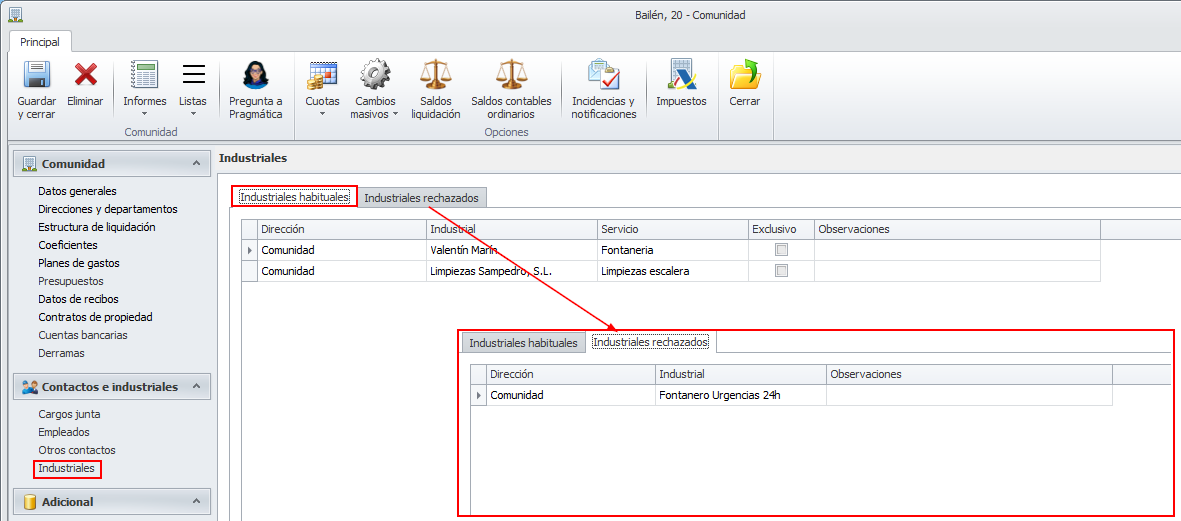
Task: Click the Guardar y cerrar floppy disk icon
Action: click(36, 75)
